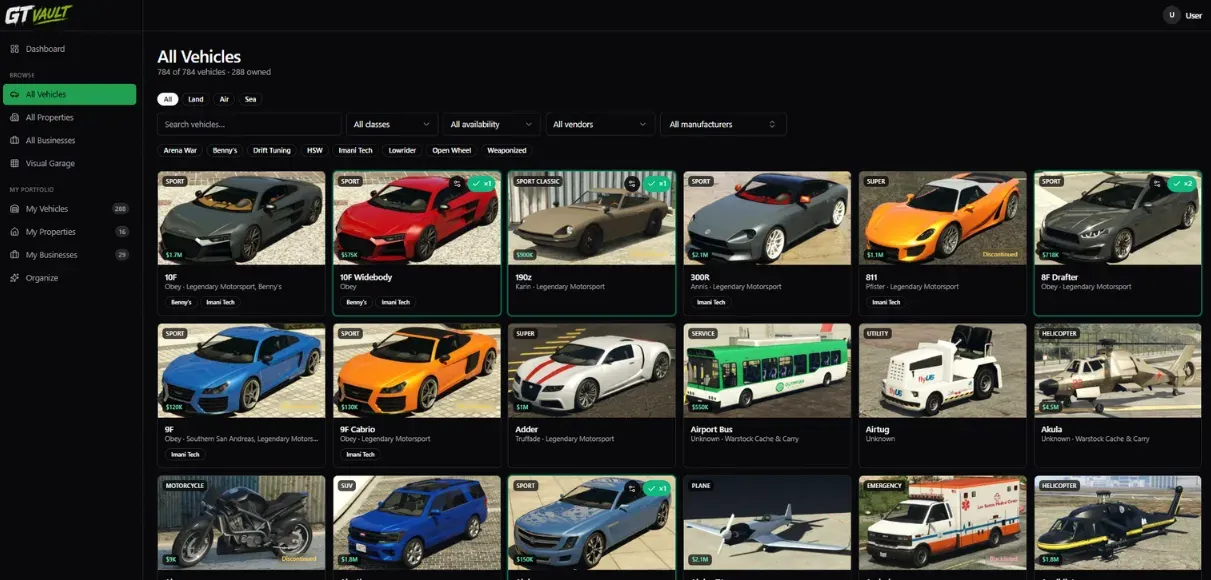Image resolution: width=1211 pixels, height=580 pixels.
Task: Focus the Search vehicles field
Action: click(x=249, y=124)
